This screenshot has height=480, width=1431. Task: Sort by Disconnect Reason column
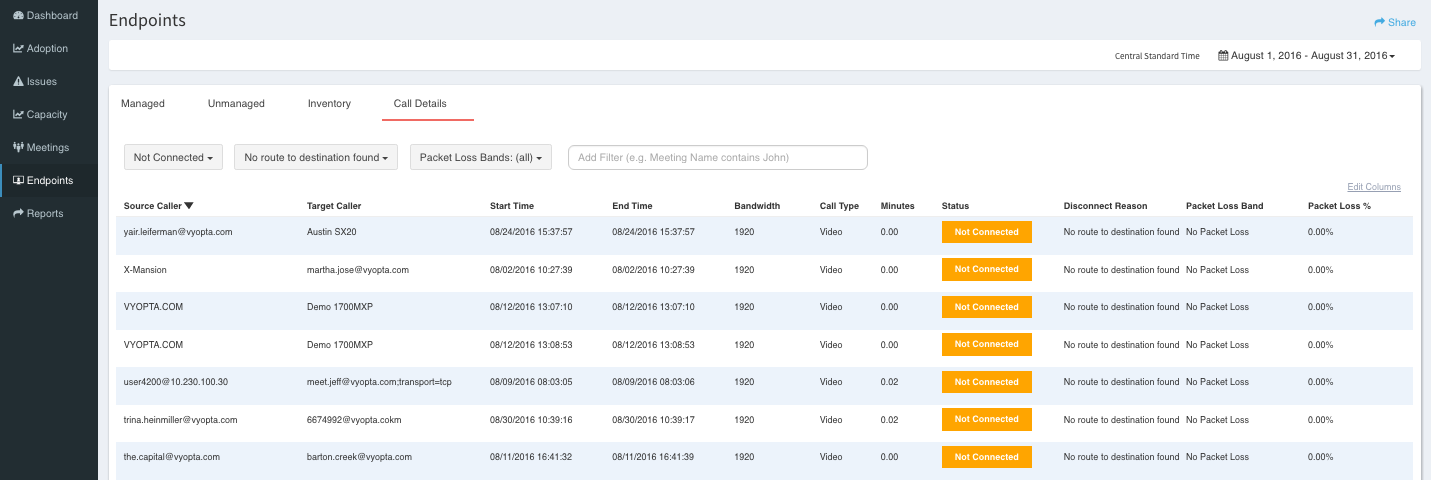[1105, 206]
